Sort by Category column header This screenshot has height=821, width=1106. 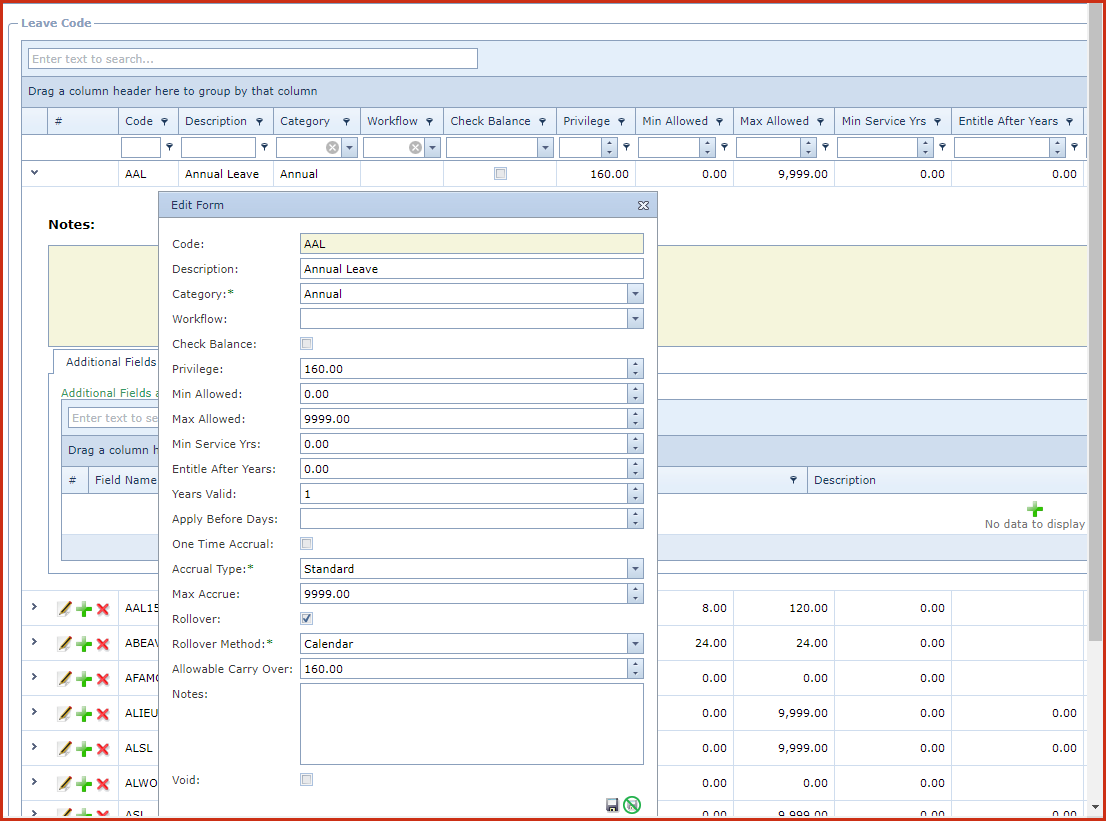[305, 121]
